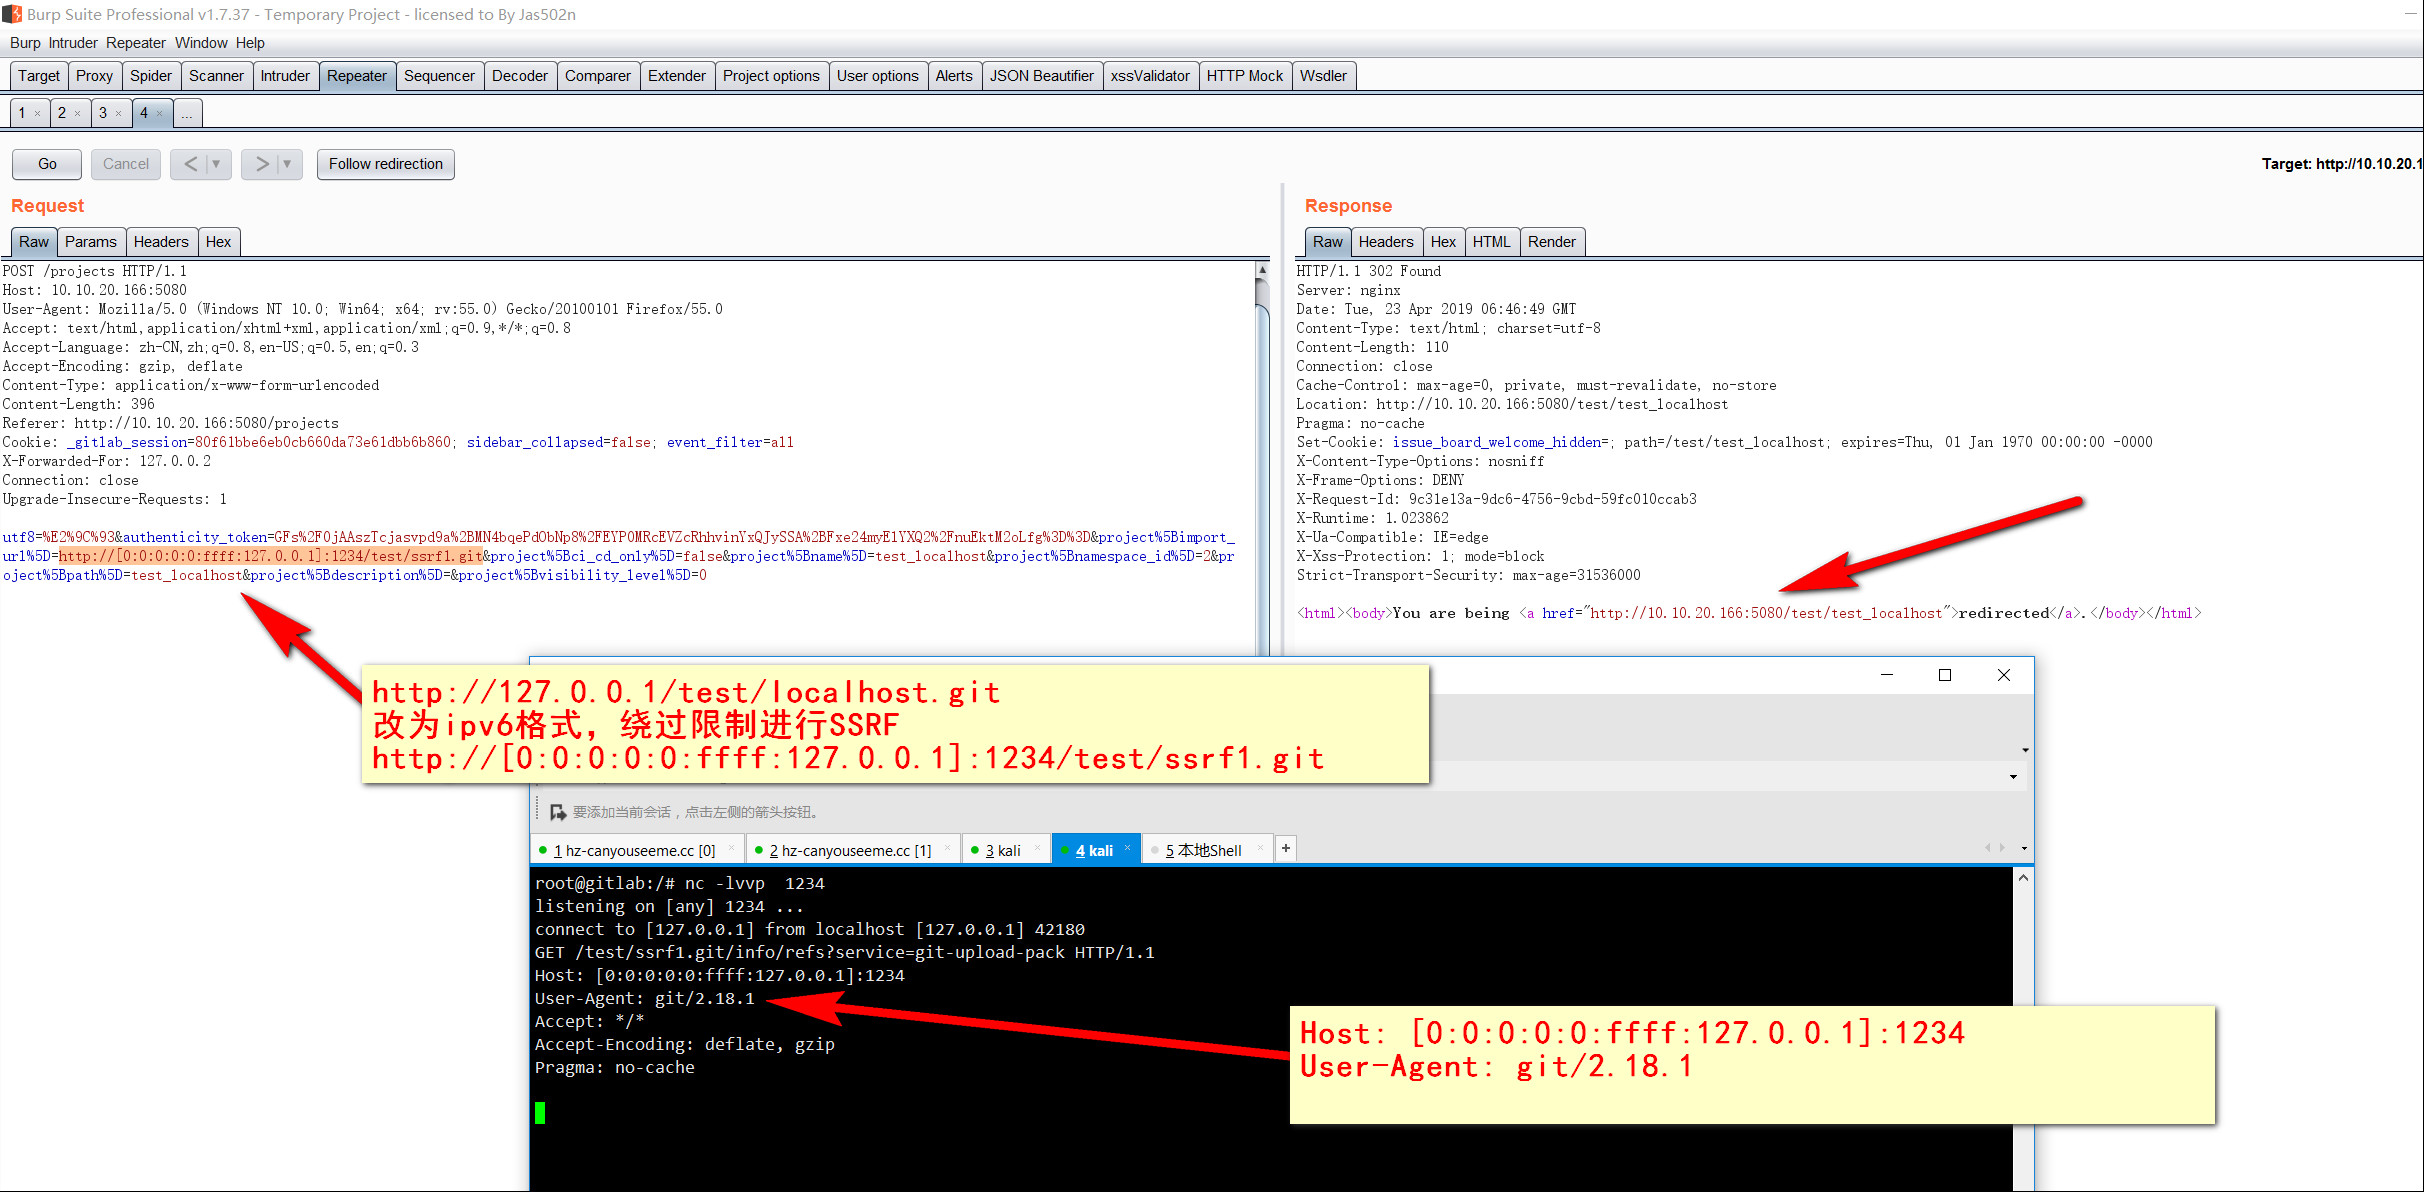Viewport: 2424px width, 1192px height.
Task: Switch request view to Params tab
Action: [x=90, y=242]
